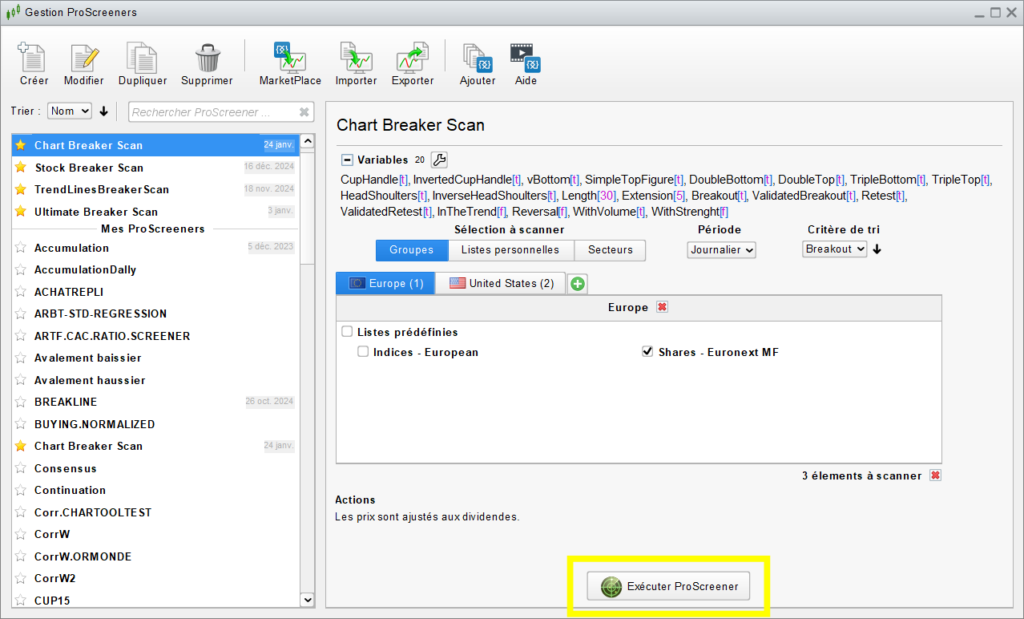Open the Aide video help icon

coord(525,57)
